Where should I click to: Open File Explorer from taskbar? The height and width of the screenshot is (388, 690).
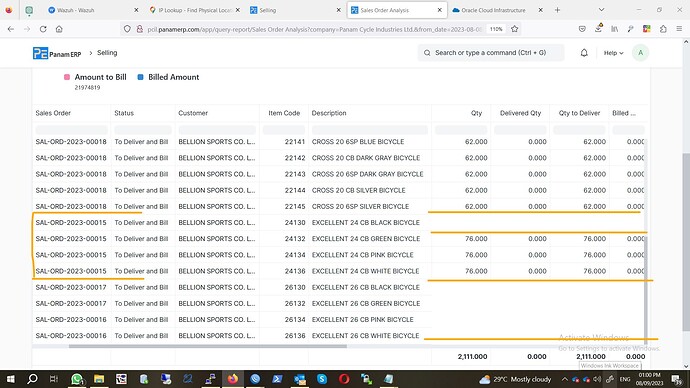(99, 379)
